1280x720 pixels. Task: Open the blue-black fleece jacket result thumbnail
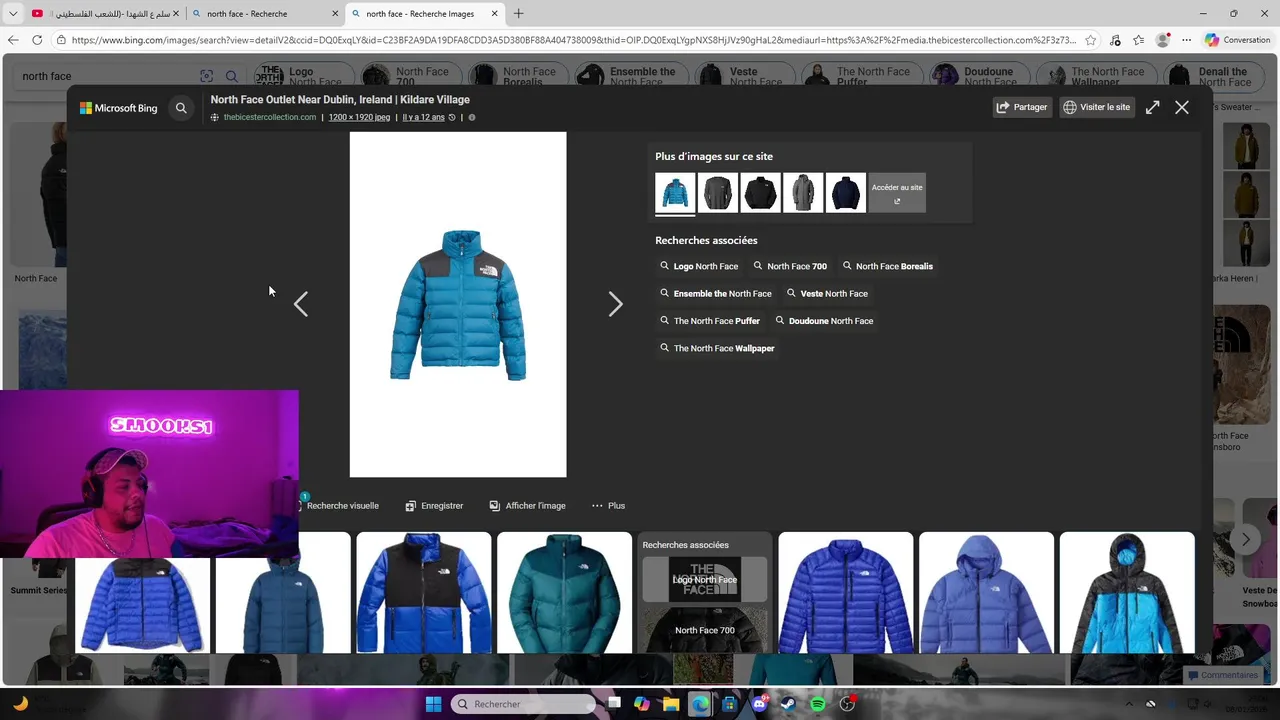[x=424, y=592]
